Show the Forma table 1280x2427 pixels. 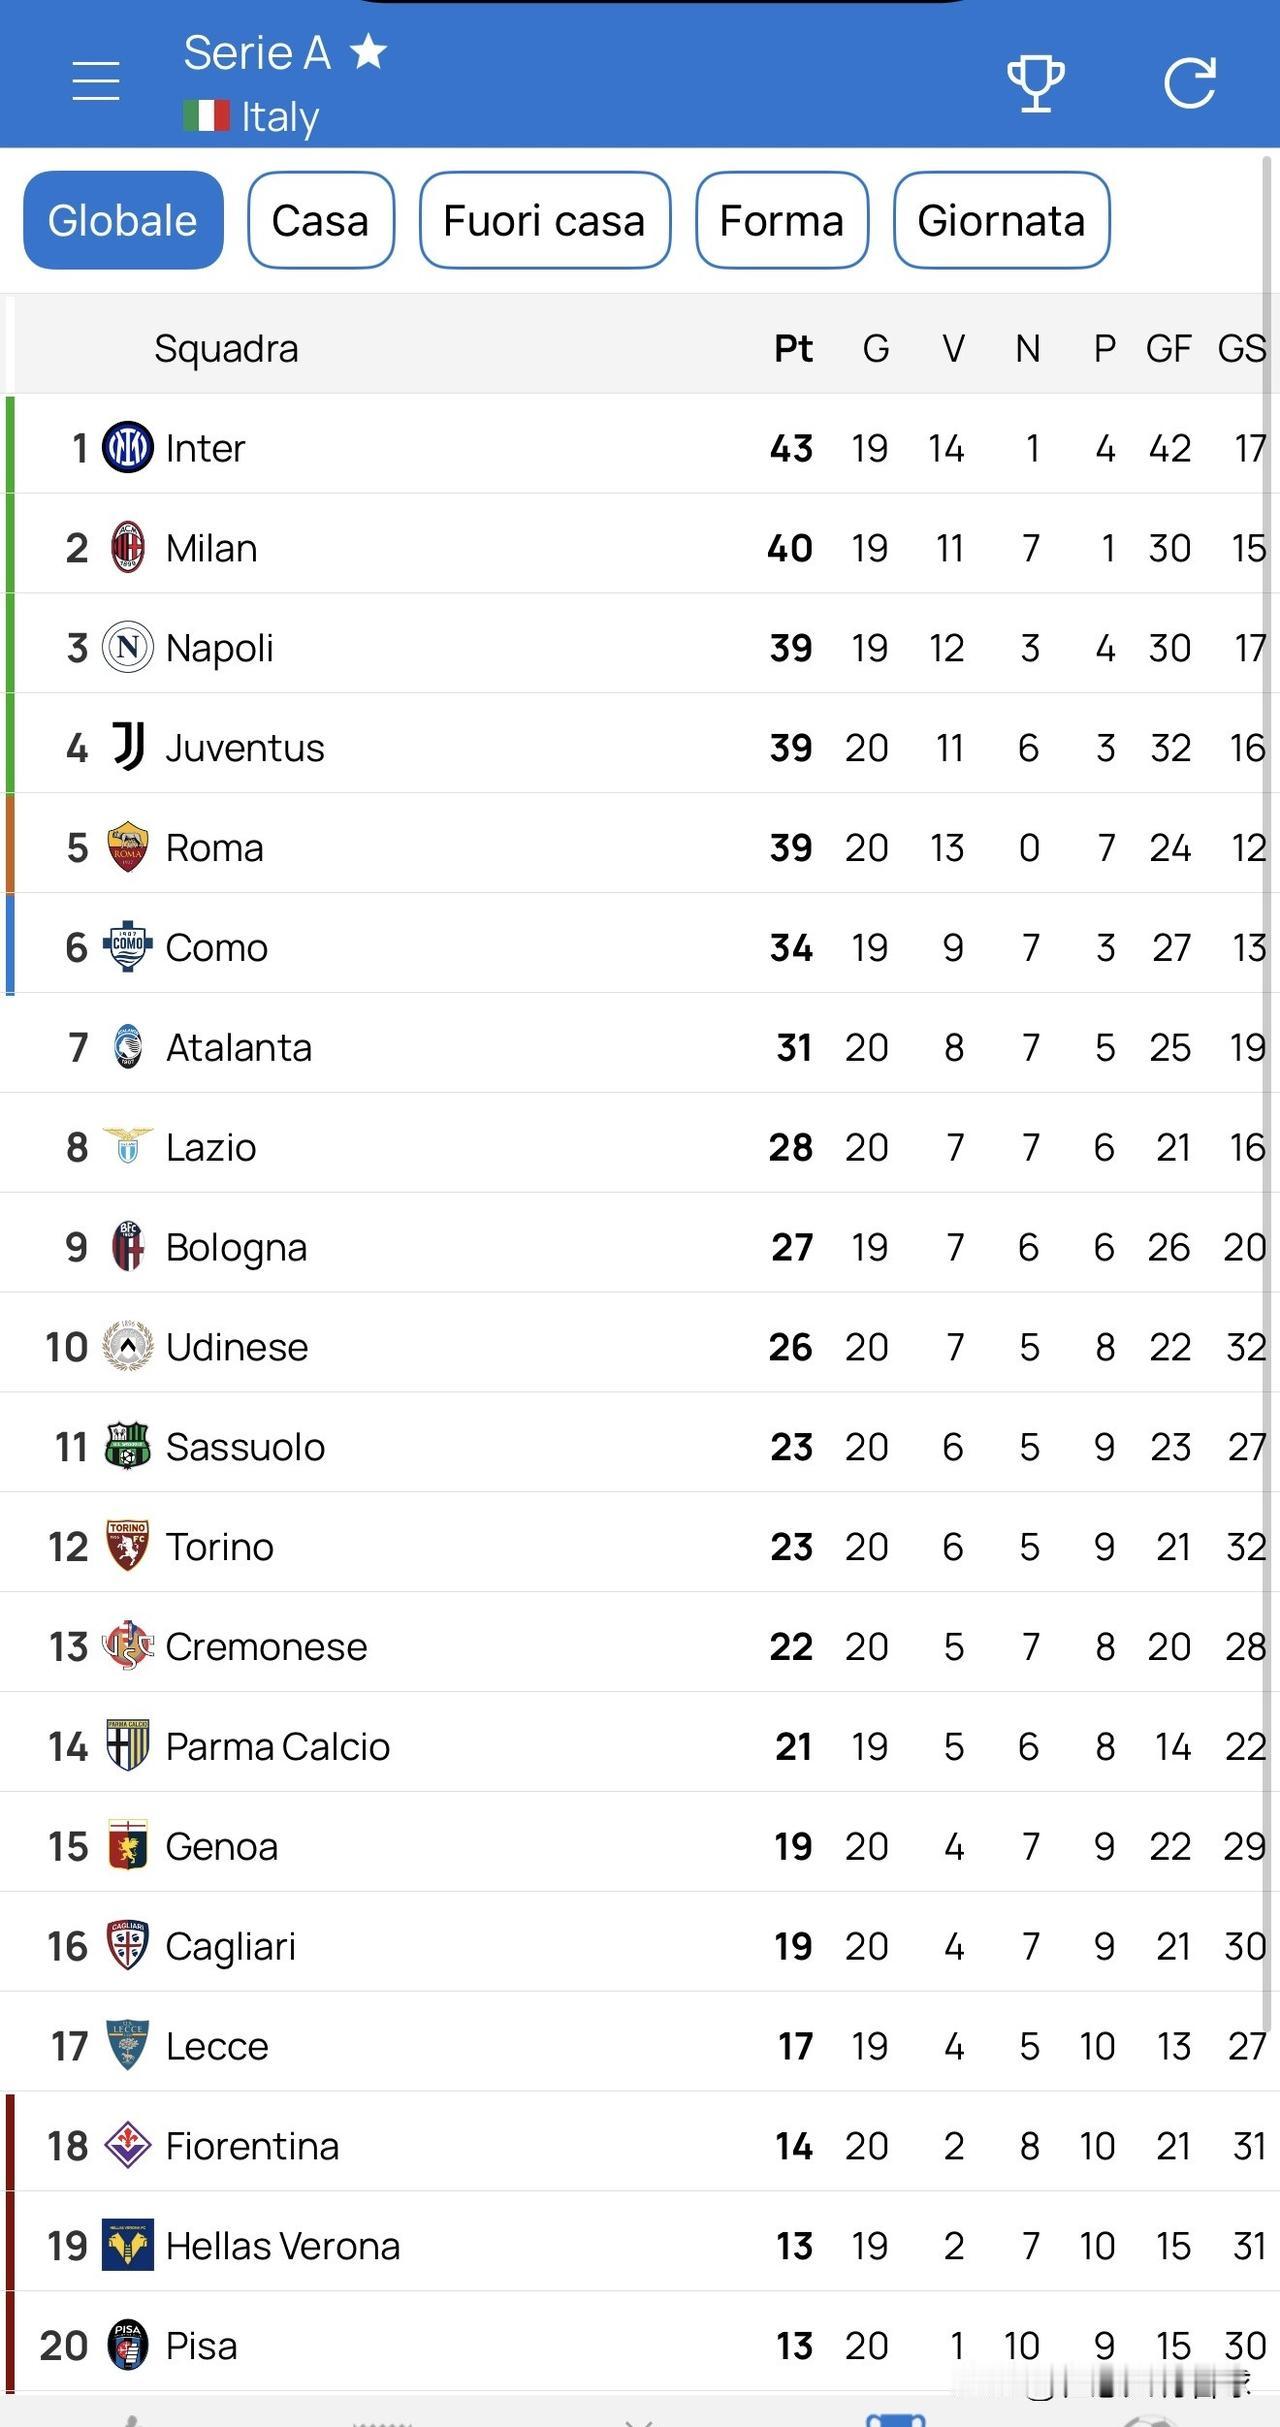[781, 220]
